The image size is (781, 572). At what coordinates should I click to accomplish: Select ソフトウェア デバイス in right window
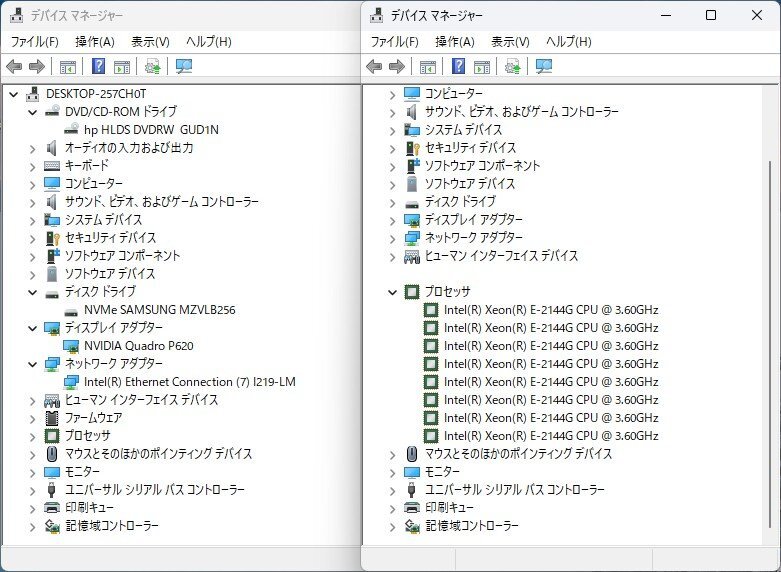(470, 184)
